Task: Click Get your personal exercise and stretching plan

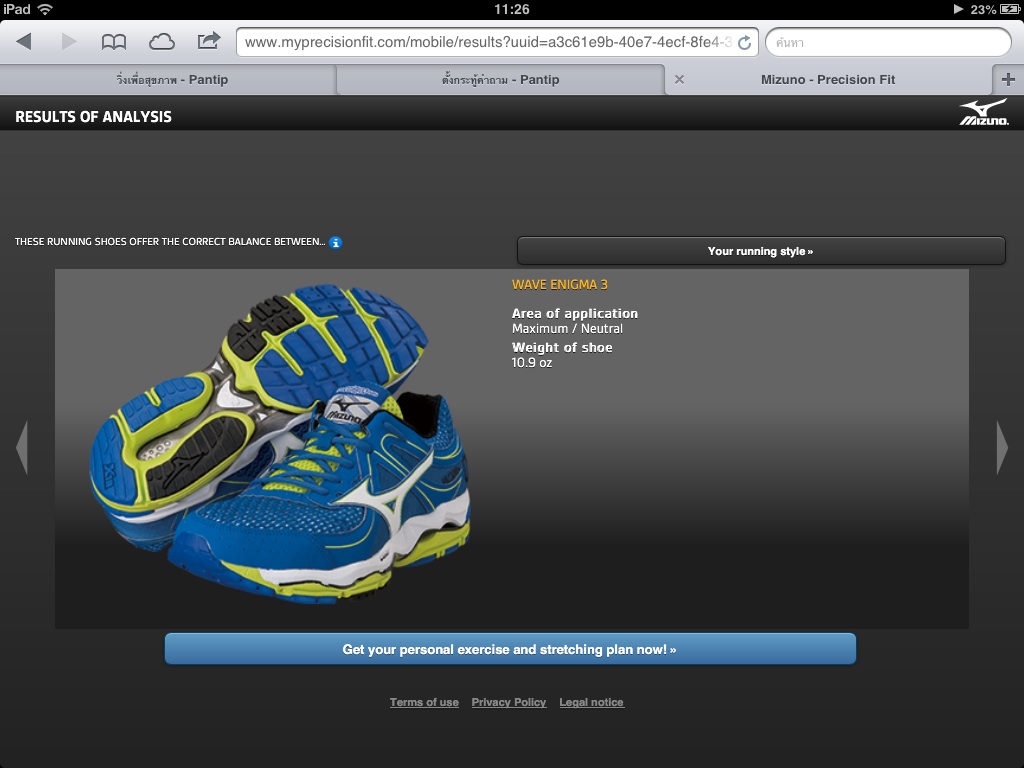Action: point(510,649)
